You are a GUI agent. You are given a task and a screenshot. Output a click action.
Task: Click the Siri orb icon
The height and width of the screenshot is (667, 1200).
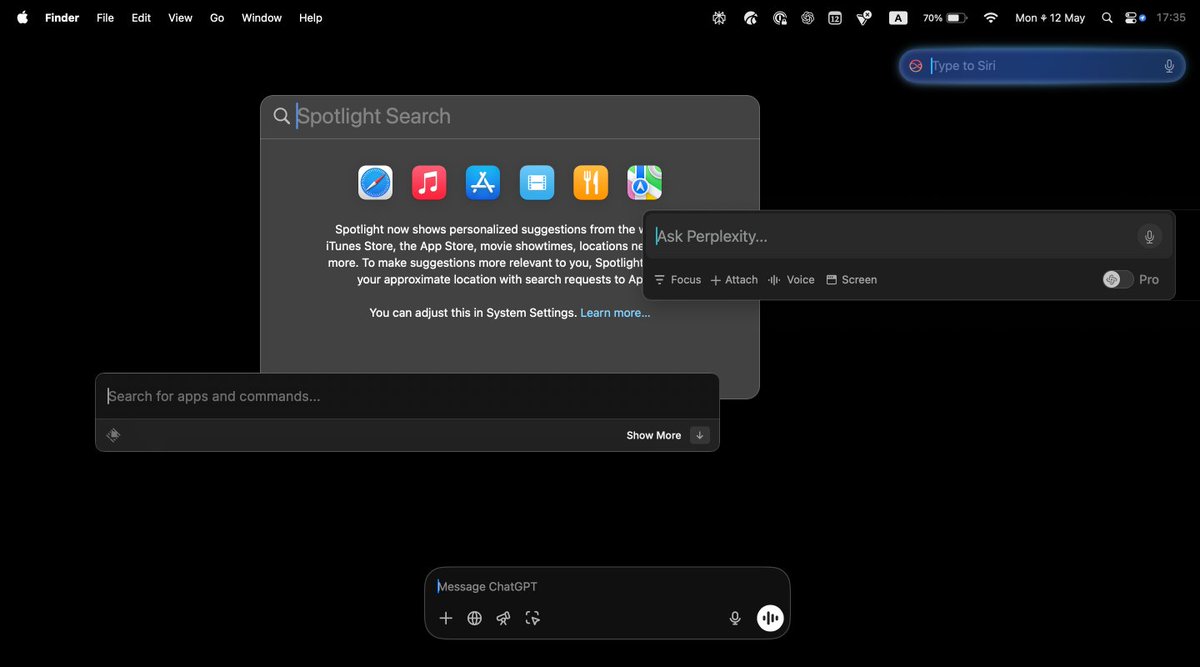tap(915, 66)
